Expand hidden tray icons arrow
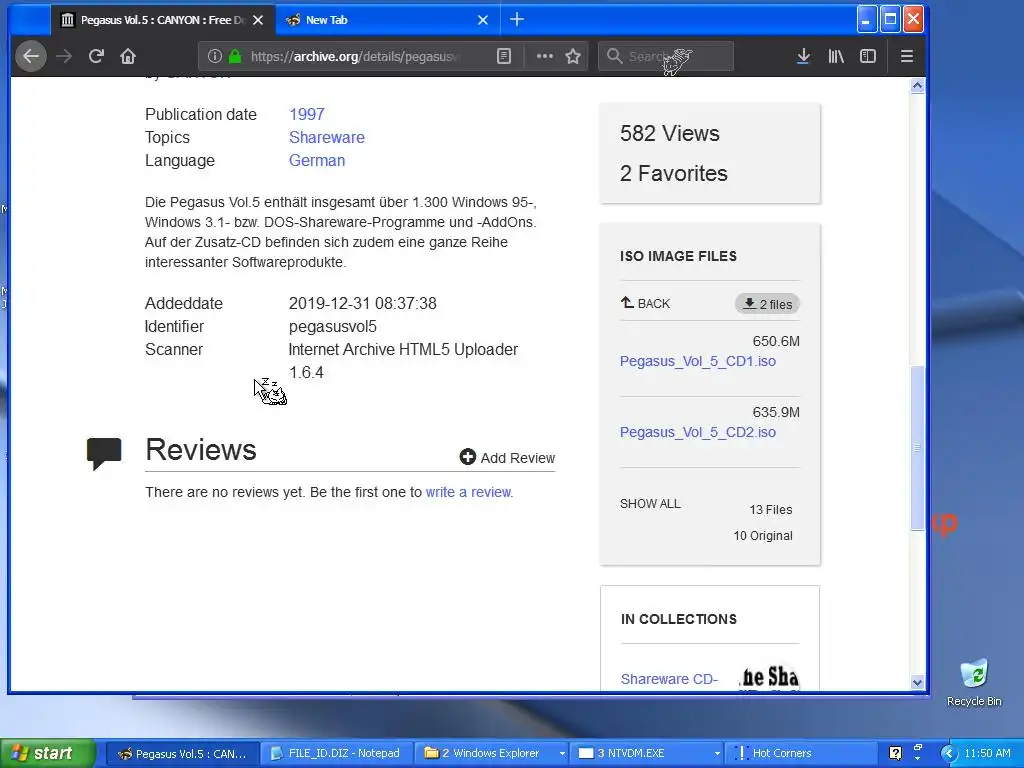Screen dimensions: 1024x768 pyautogui.click(x=949, y=754)
